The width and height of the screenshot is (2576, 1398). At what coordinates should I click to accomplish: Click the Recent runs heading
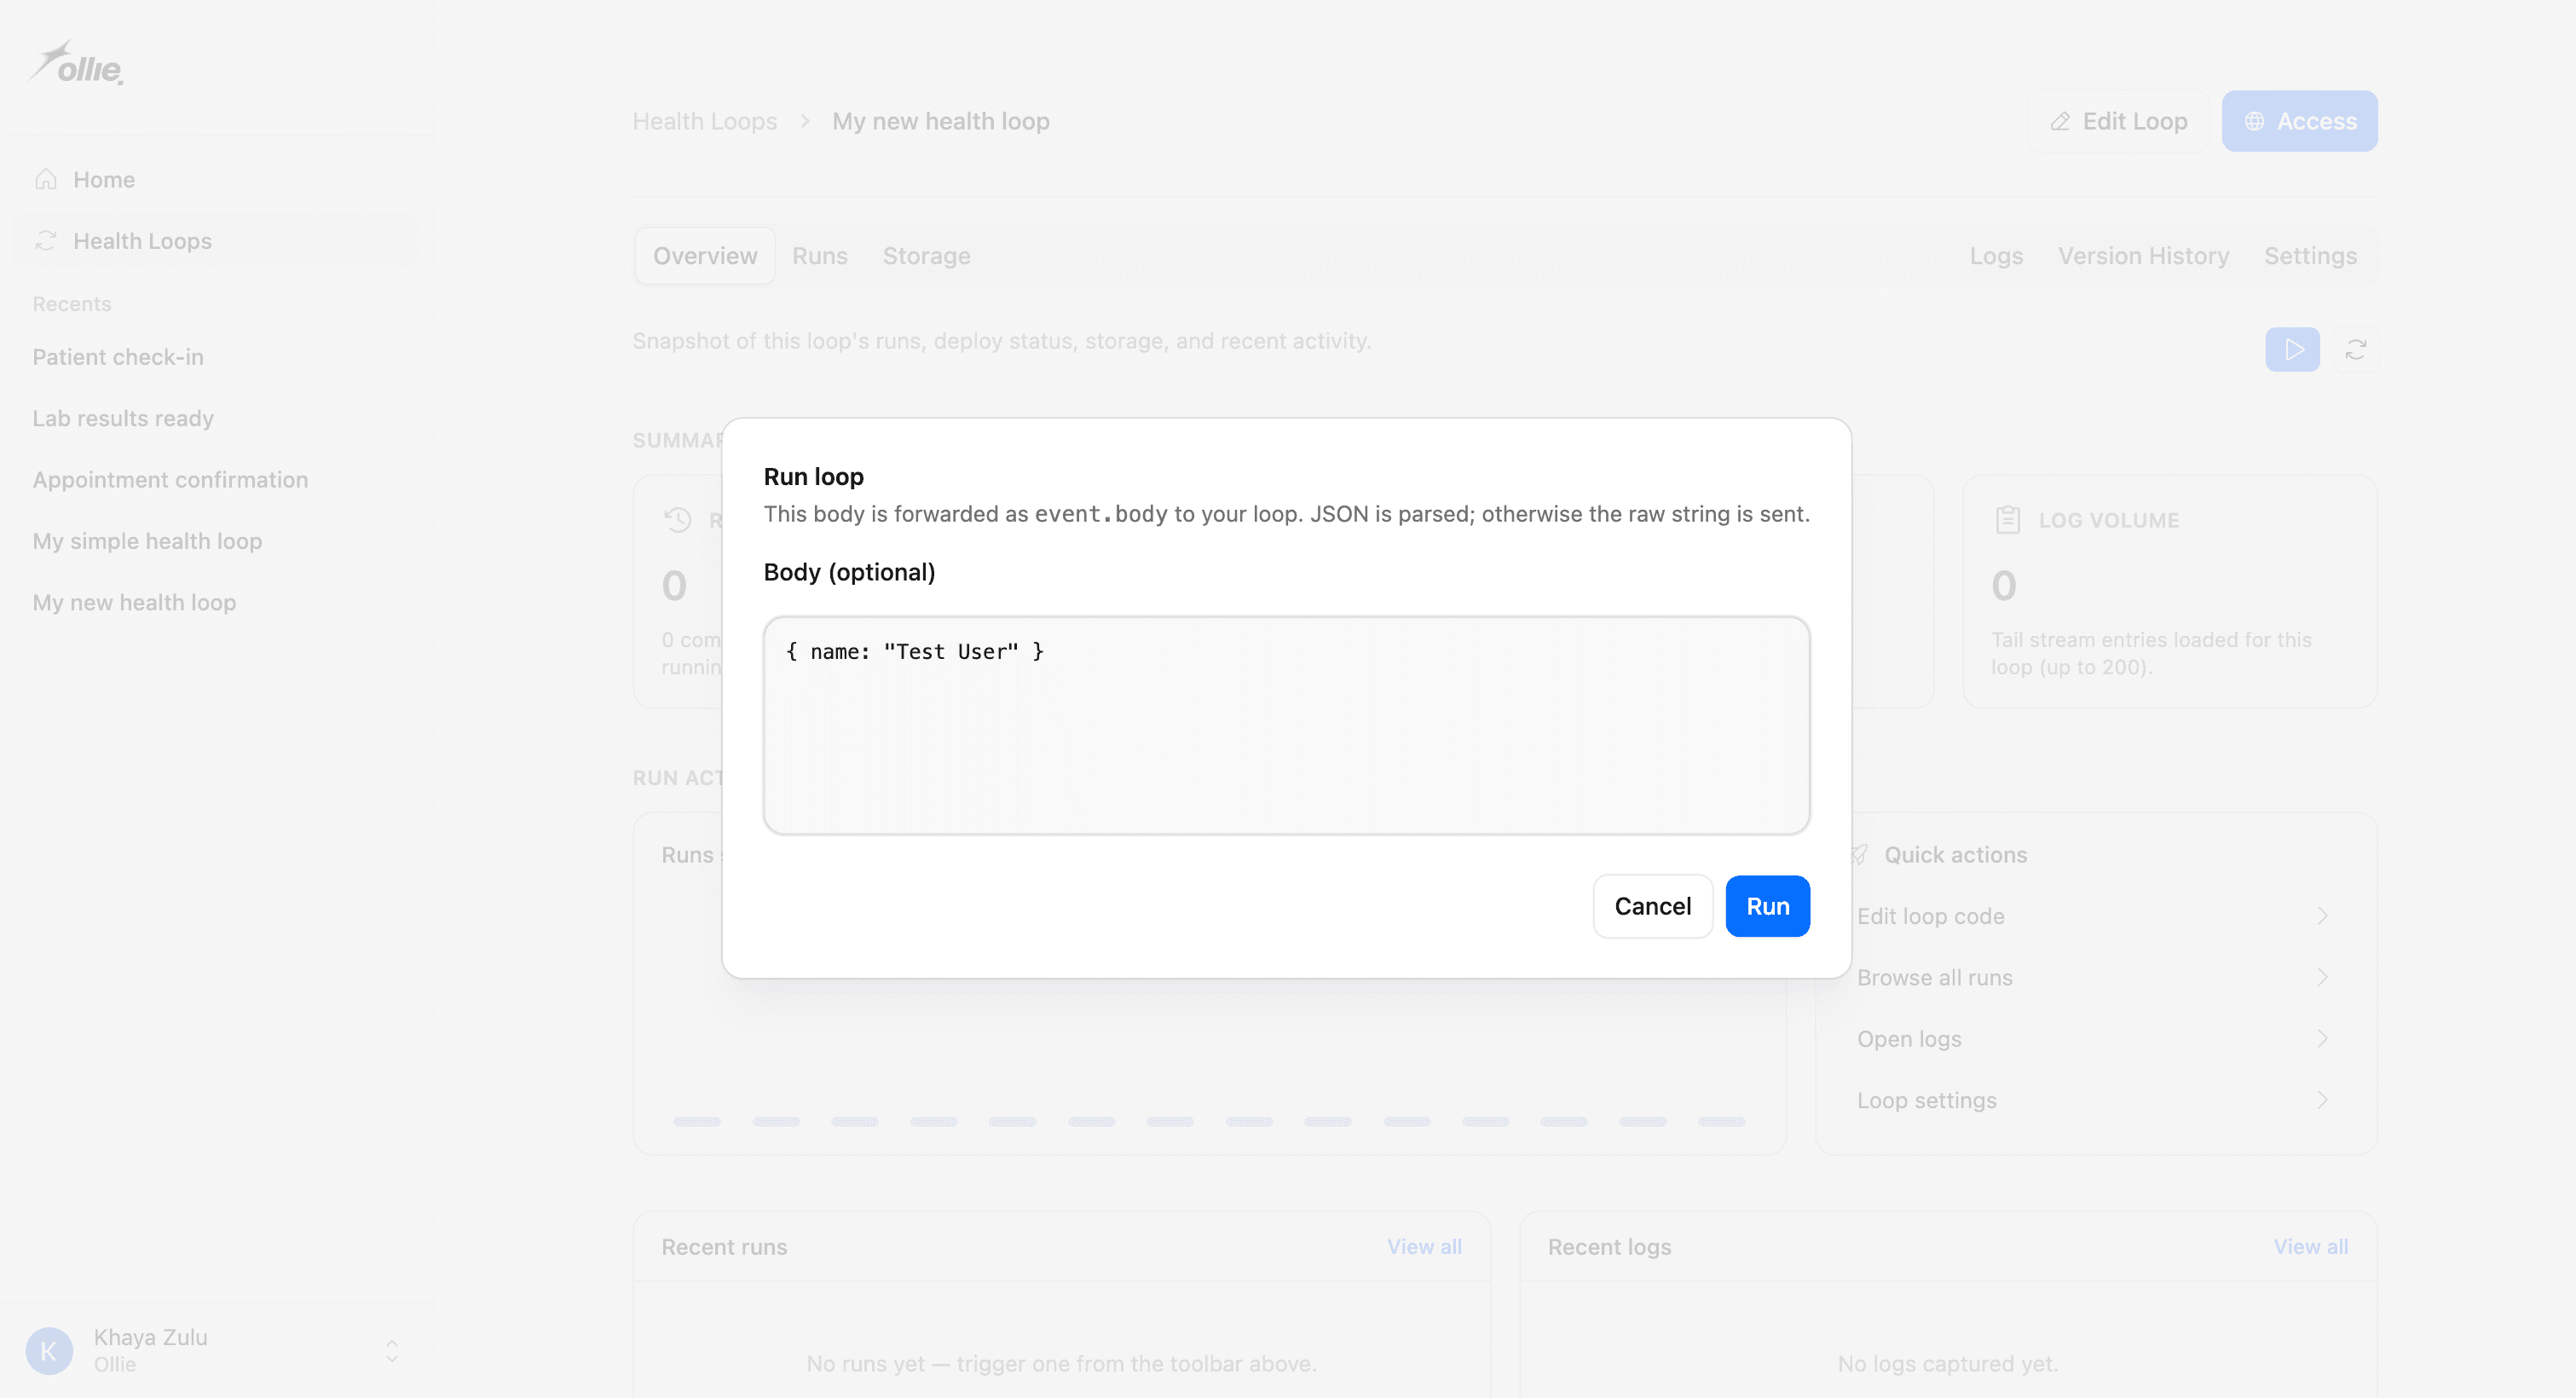(x=724, y=1247)
